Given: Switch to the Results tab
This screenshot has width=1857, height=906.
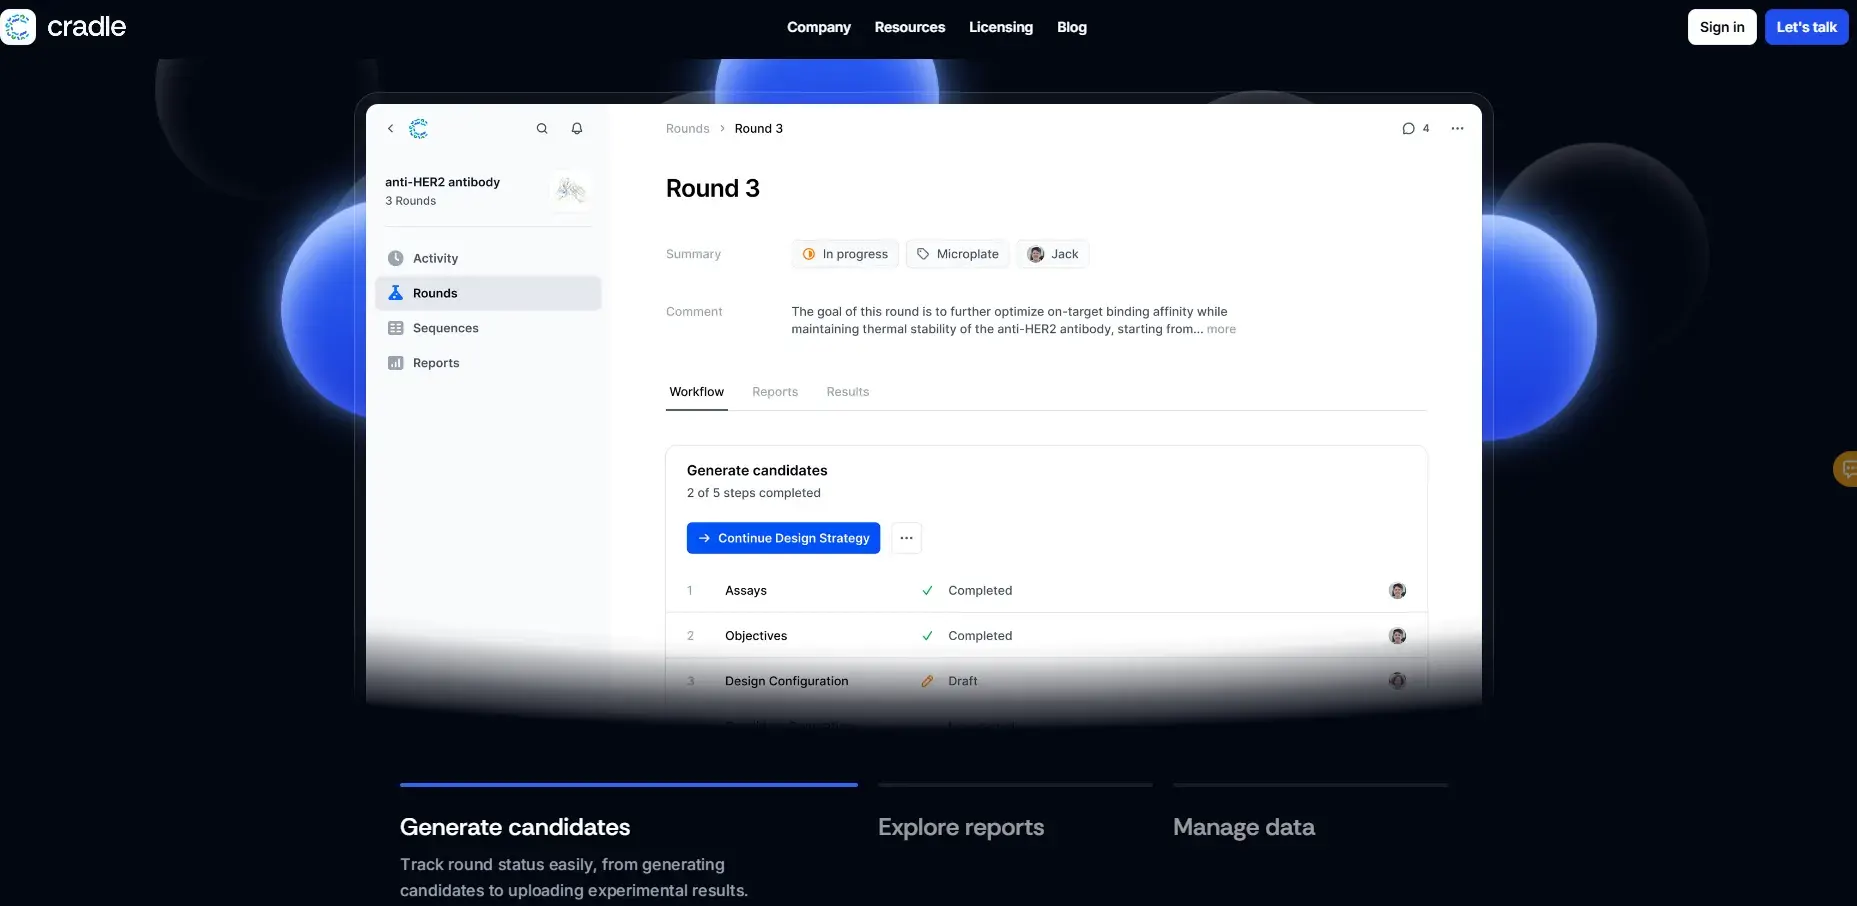Looking at the screenshot, I should [847, 392].
